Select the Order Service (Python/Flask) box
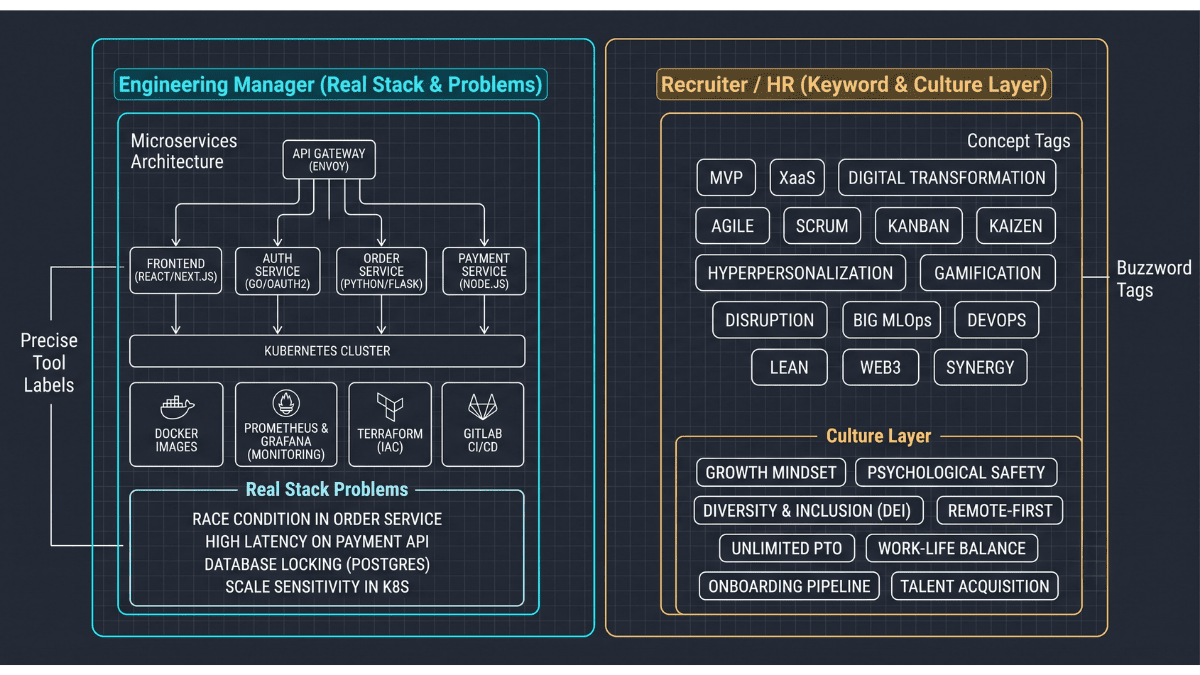This screenshot has width=1200, height=675. click(x=381, y=270)
